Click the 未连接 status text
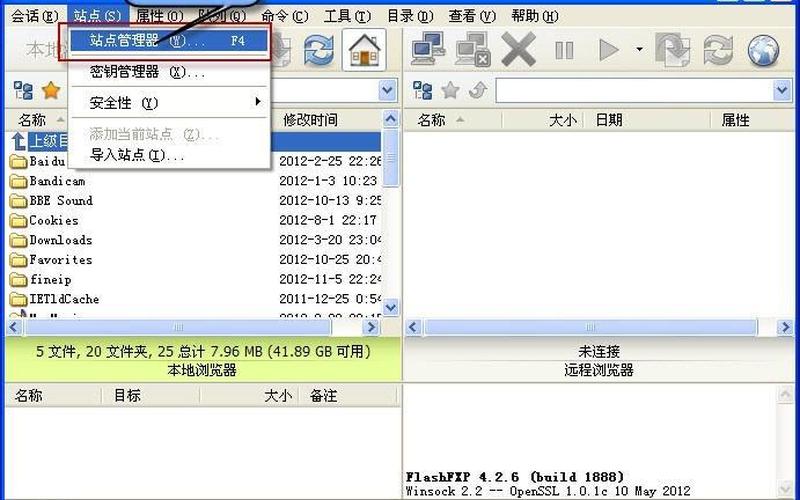Image resolution: width=800 pixels, height=500 pixels. pos(599,351)
